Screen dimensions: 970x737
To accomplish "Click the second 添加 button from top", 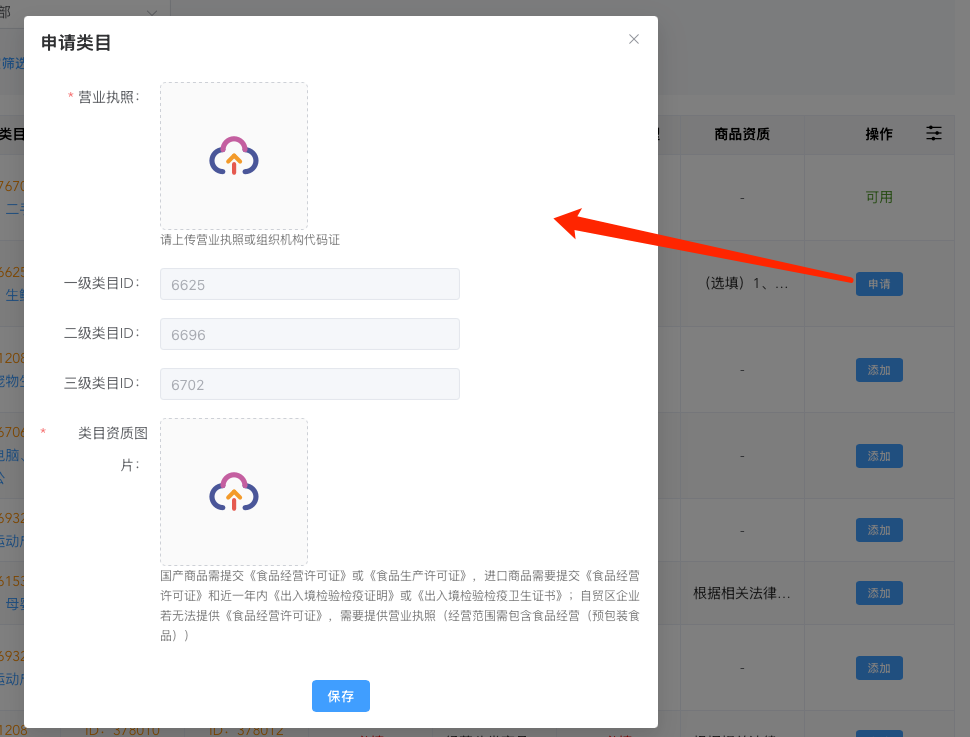I will pyautogui.click(x=879, y=456).
